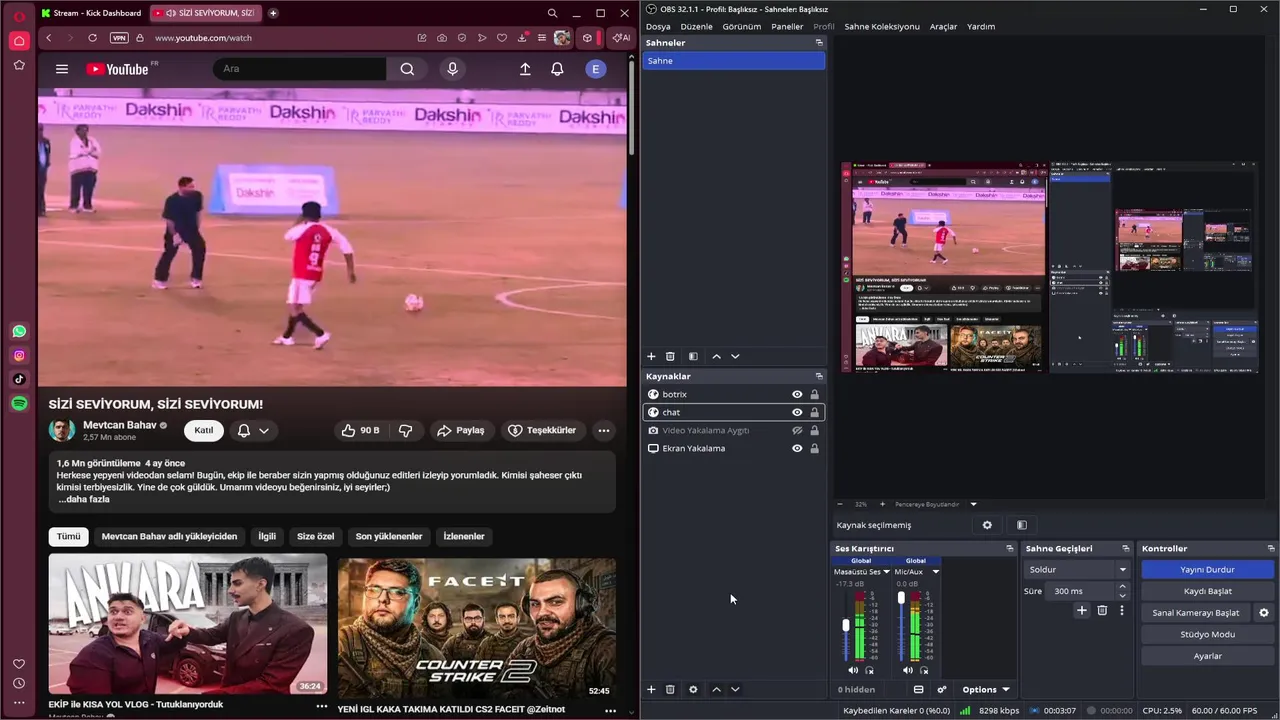This screenshot has height=720, width=1280.
Task: Open filters icon beside Kaynak seçilmemiş
Action: coord(1022,525)
